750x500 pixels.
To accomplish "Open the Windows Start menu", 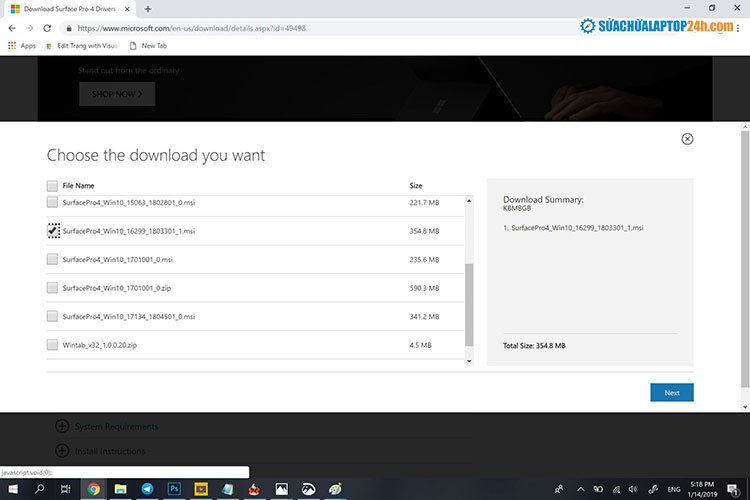I will click(x=13, y=489).
